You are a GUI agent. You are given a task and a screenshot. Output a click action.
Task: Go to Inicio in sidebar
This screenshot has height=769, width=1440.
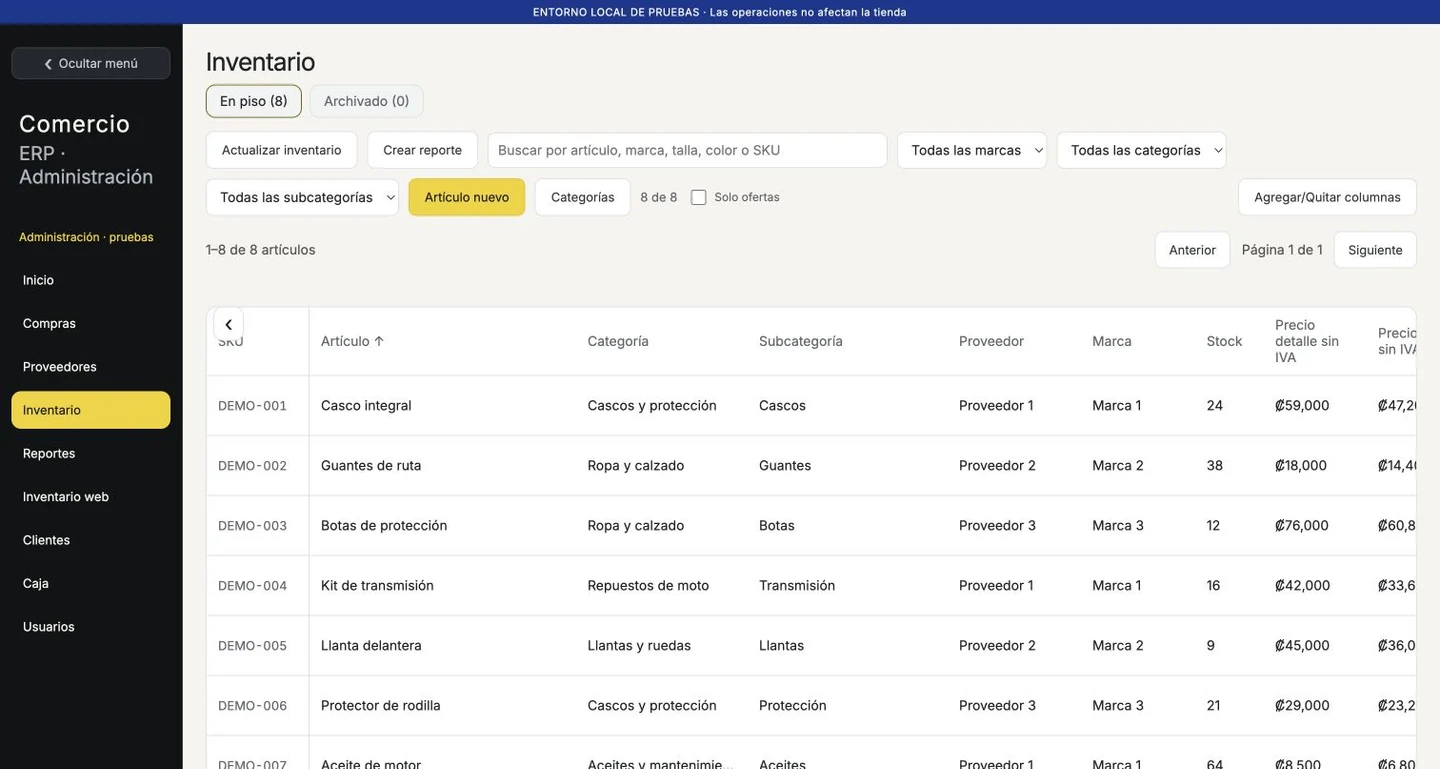point(91,280)
